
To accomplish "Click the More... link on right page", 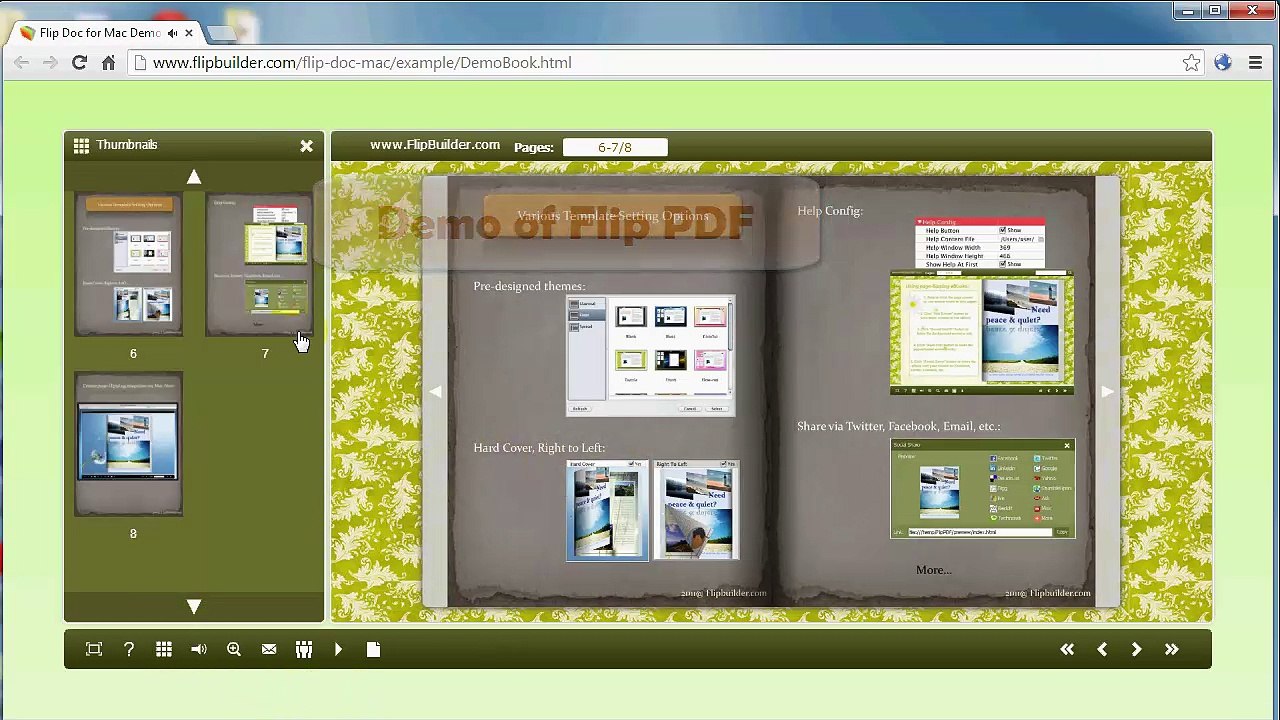I will click(x=933, y=570).
